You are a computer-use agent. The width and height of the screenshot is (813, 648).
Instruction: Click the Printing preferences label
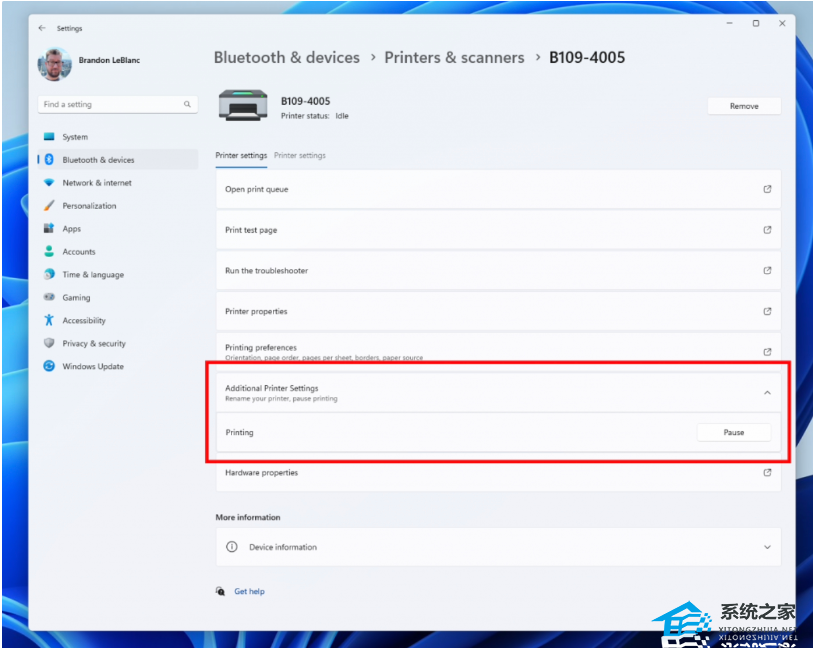pos(261,347)
